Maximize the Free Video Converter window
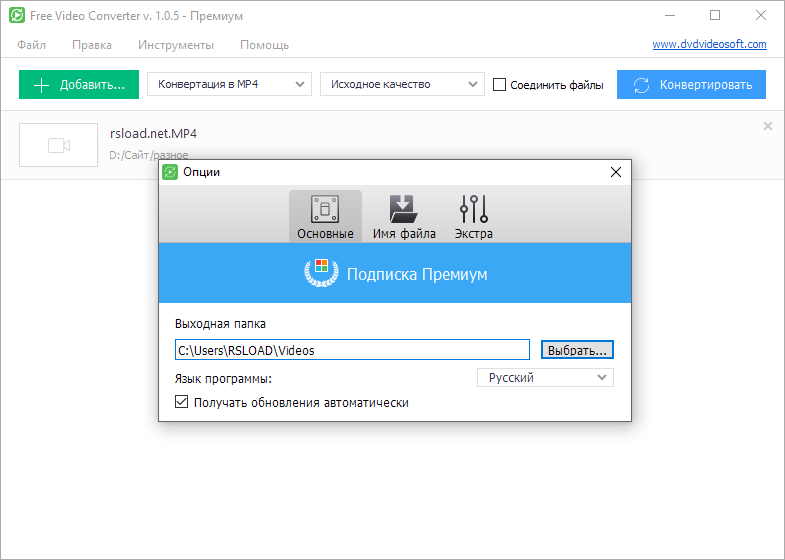The width and height of the screenshot is (785, 560). pos(715,16)
